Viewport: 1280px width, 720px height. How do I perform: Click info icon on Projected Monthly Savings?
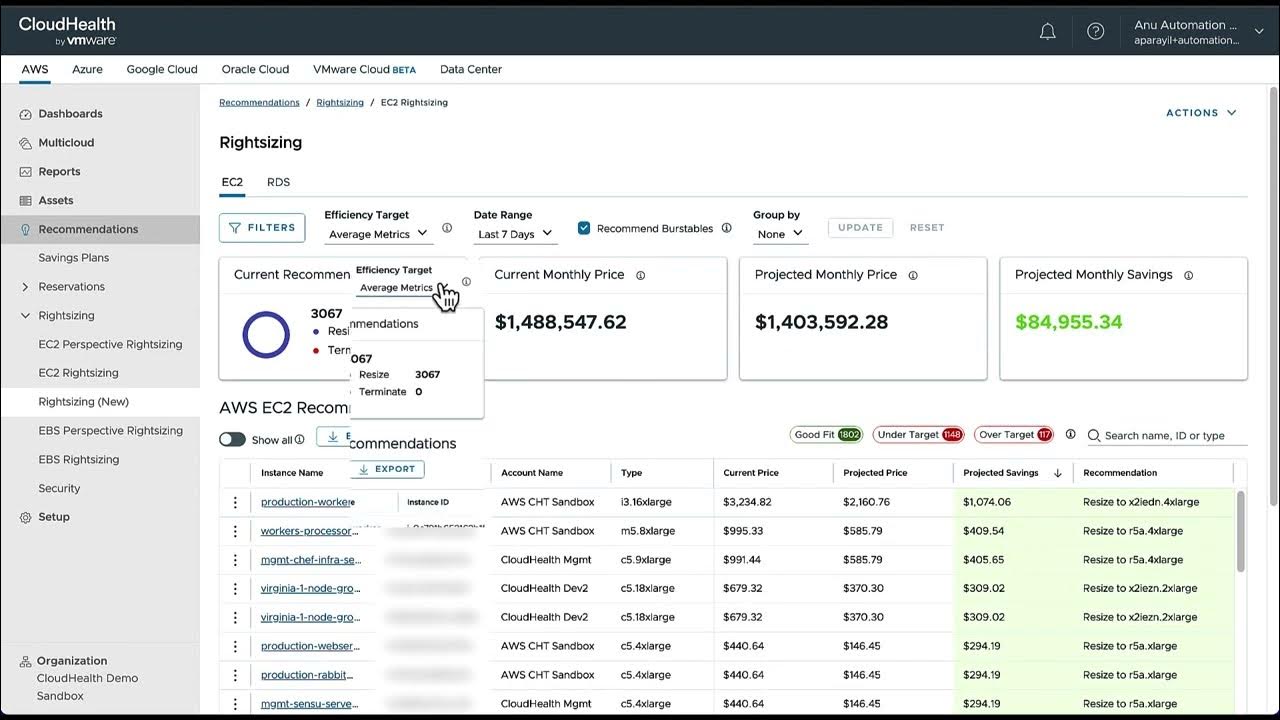[1189, 275]
